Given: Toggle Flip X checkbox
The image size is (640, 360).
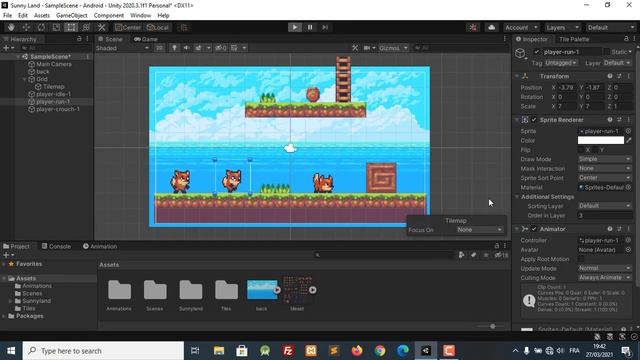Looking at the screenshot, I should pos(581,150).
